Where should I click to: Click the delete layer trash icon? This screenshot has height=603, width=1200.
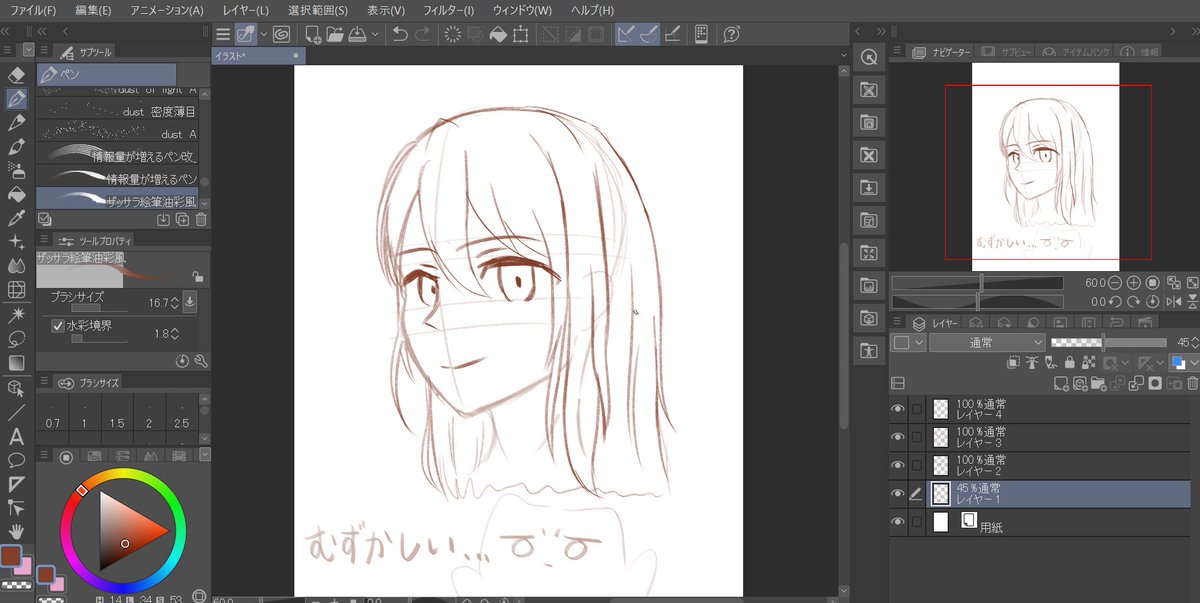[x=1191, y=383]
